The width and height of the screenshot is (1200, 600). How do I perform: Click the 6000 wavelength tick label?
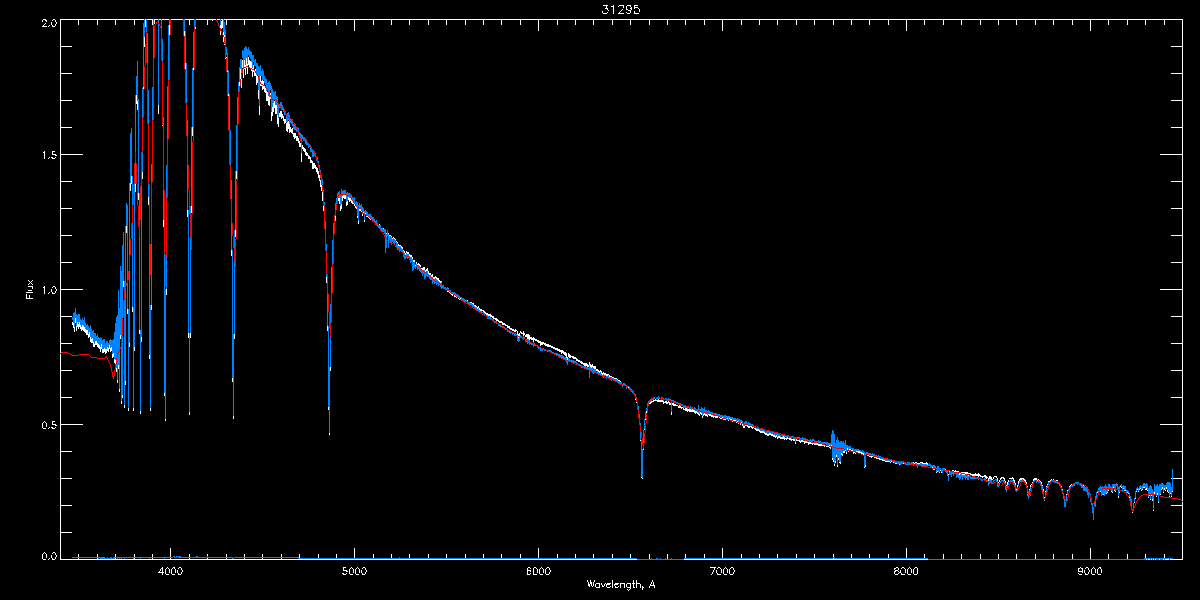538,571
